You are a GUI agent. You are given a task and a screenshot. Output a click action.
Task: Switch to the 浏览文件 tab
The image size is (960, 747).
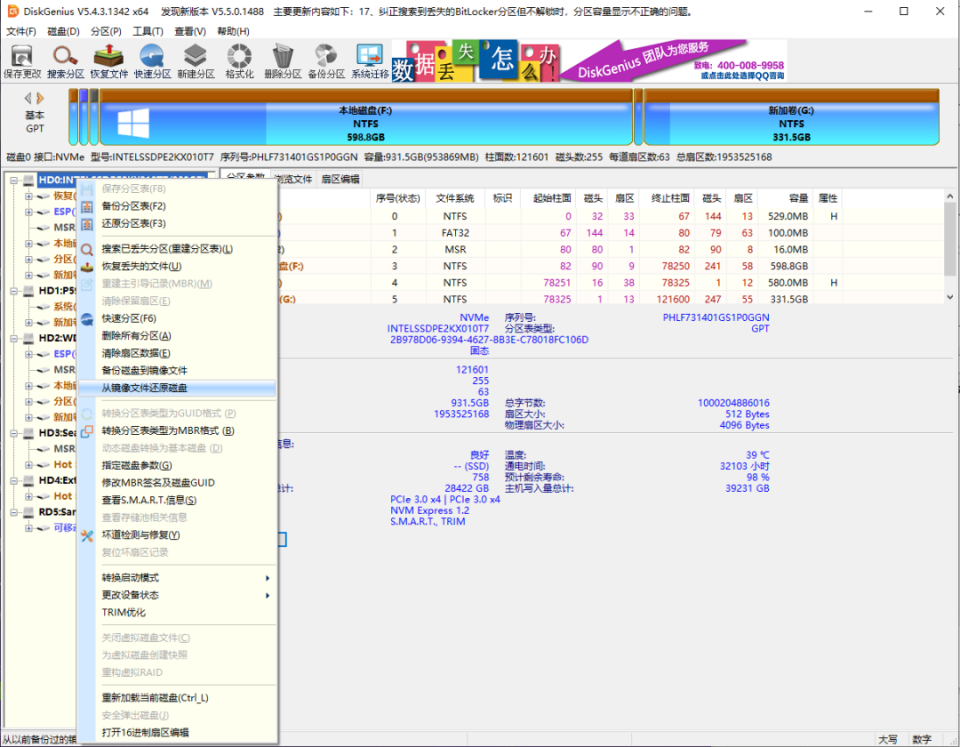(x=293, y=179)
